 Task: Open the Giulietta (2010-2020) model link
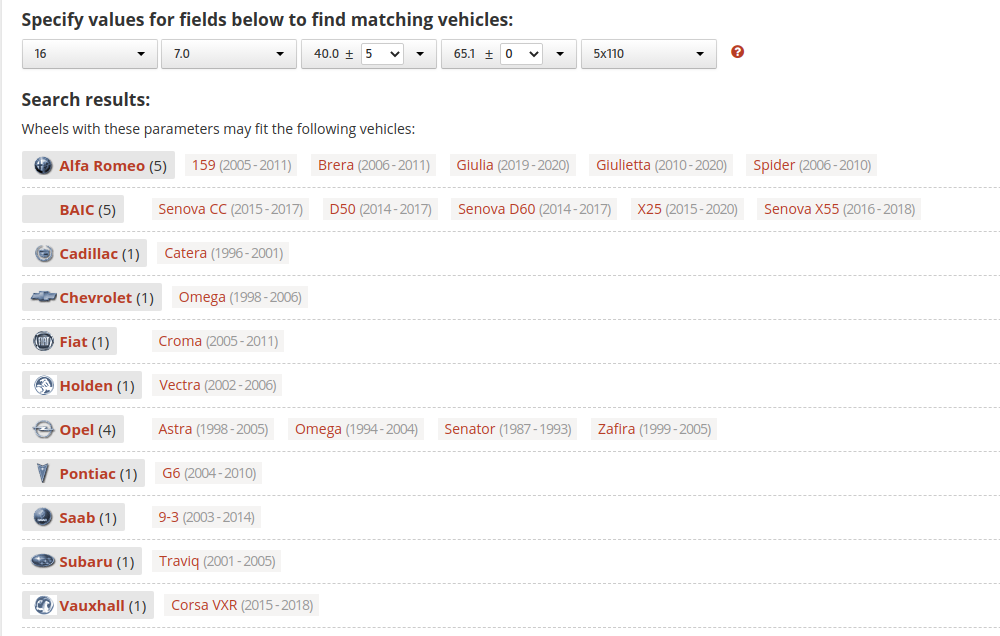click(x=661, y=165)
